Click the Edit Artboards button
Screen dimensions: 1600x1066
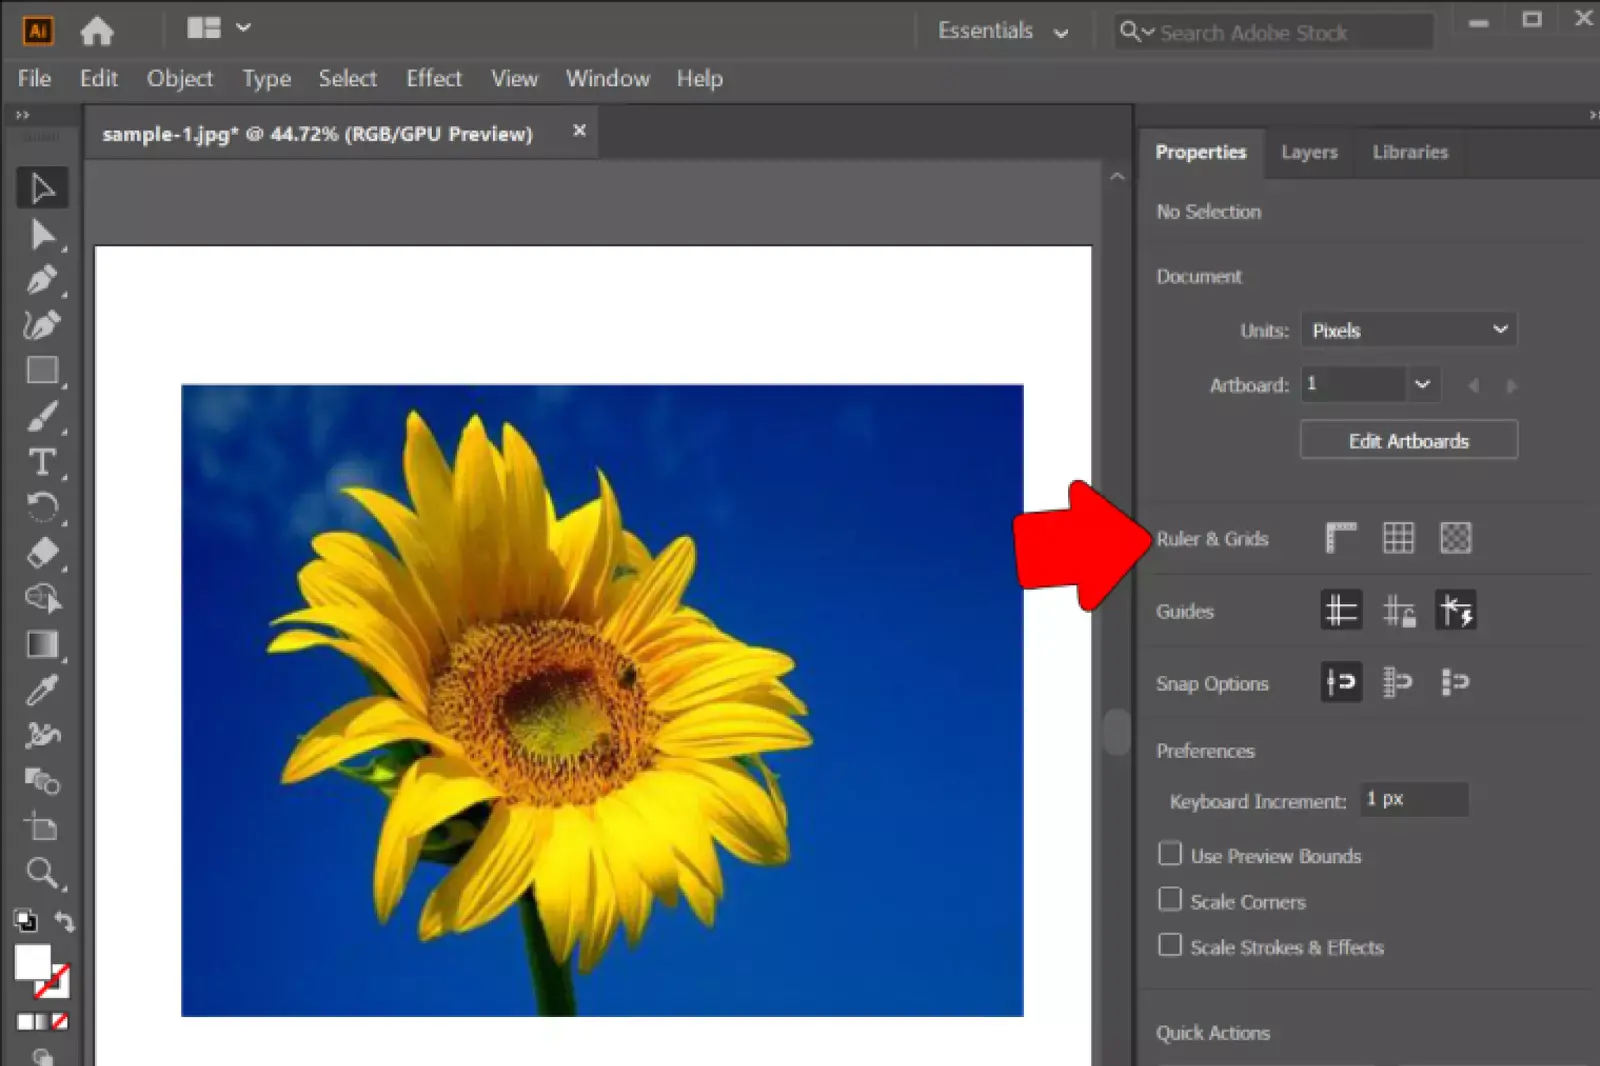[1408, 440]
